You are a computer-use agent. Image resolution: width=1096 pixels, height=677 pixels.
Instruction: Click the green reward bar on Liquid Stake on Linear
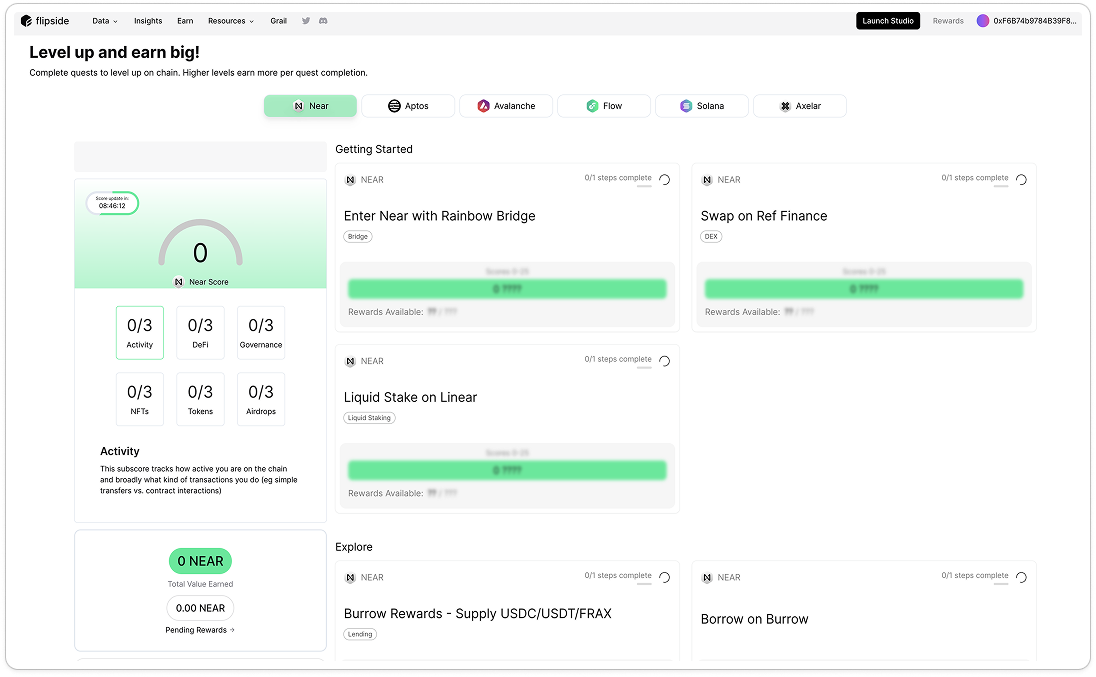pyautogui.click(x=507, y=470)
